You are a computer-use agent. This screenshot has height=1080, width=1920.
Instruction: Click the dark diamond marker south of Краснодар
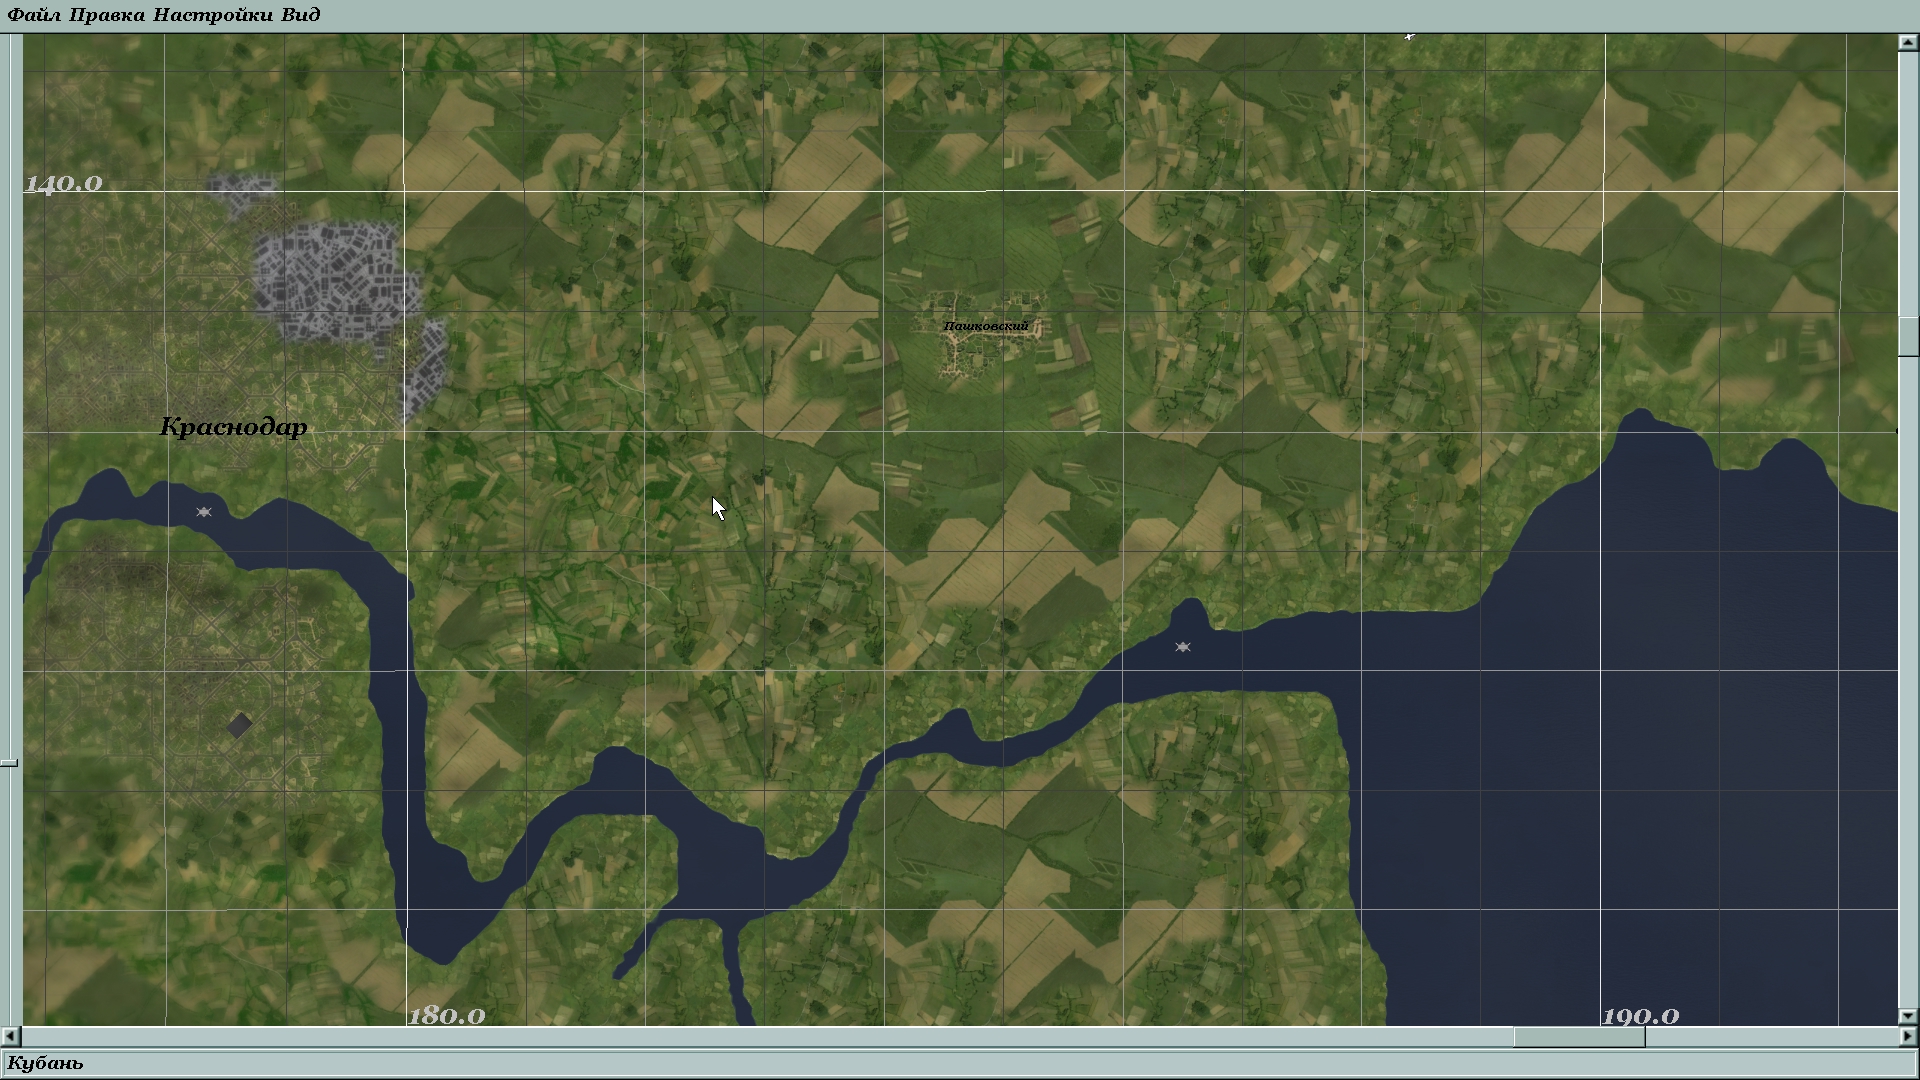point(239,725)
